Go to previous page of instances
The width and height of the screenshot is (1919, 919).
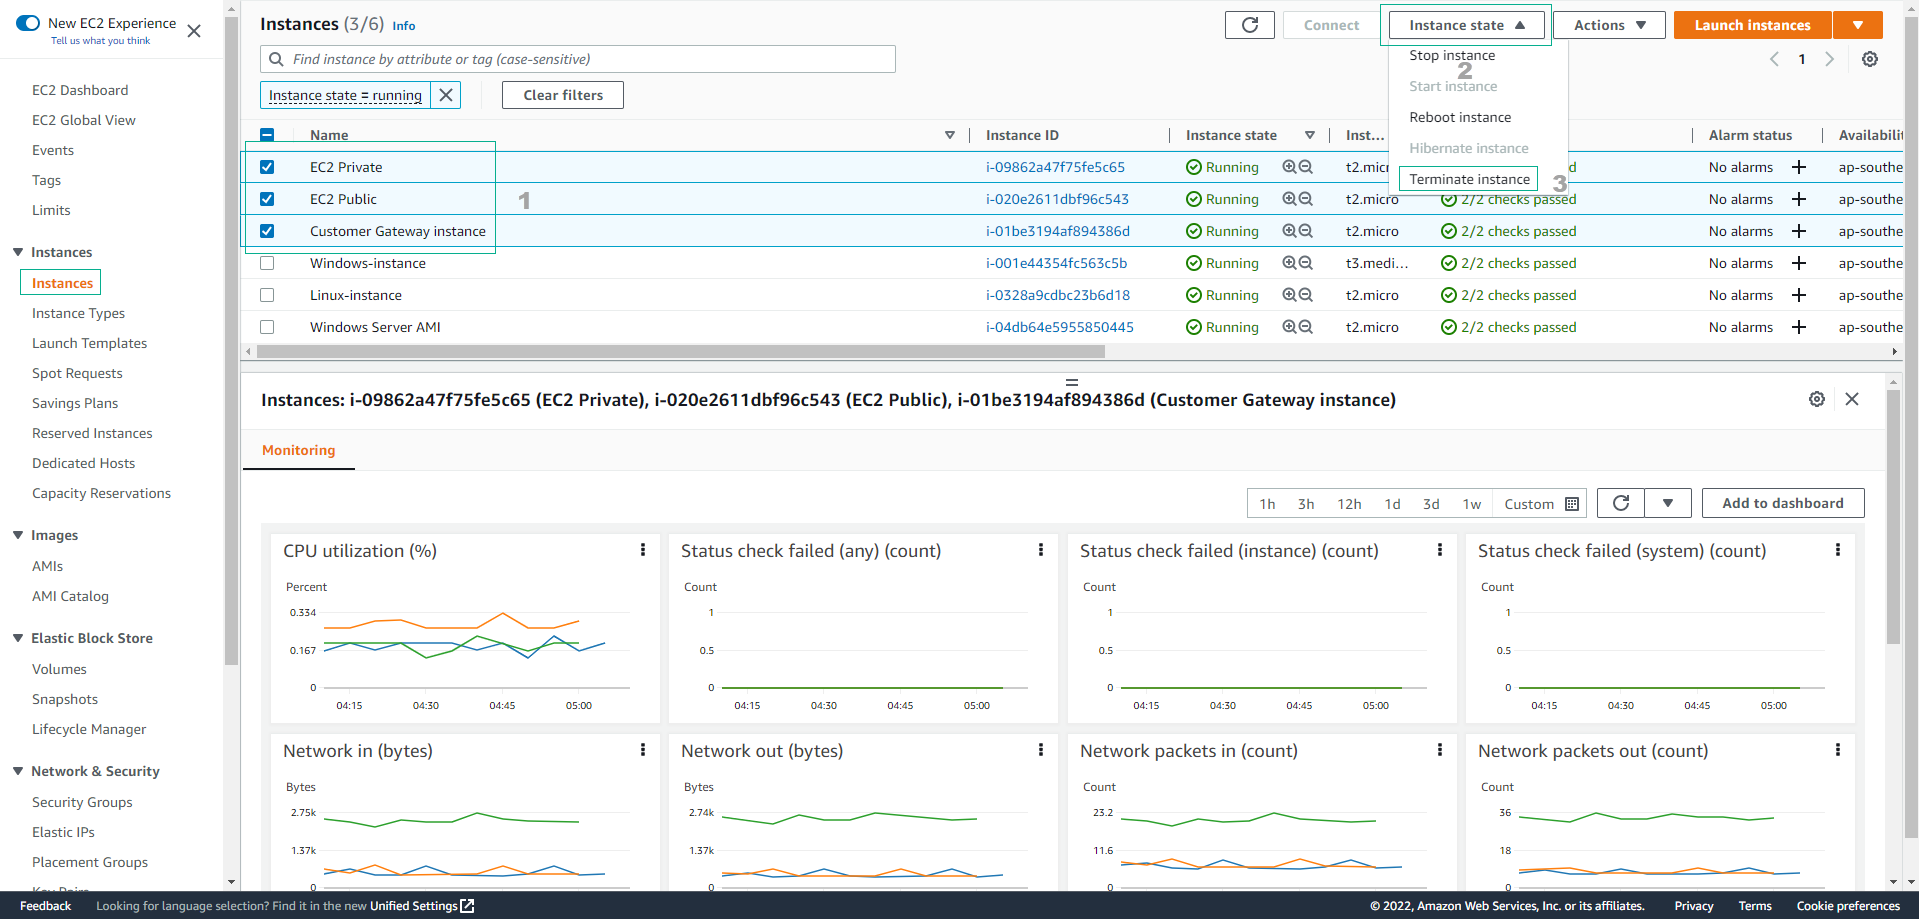(1774, 59)
